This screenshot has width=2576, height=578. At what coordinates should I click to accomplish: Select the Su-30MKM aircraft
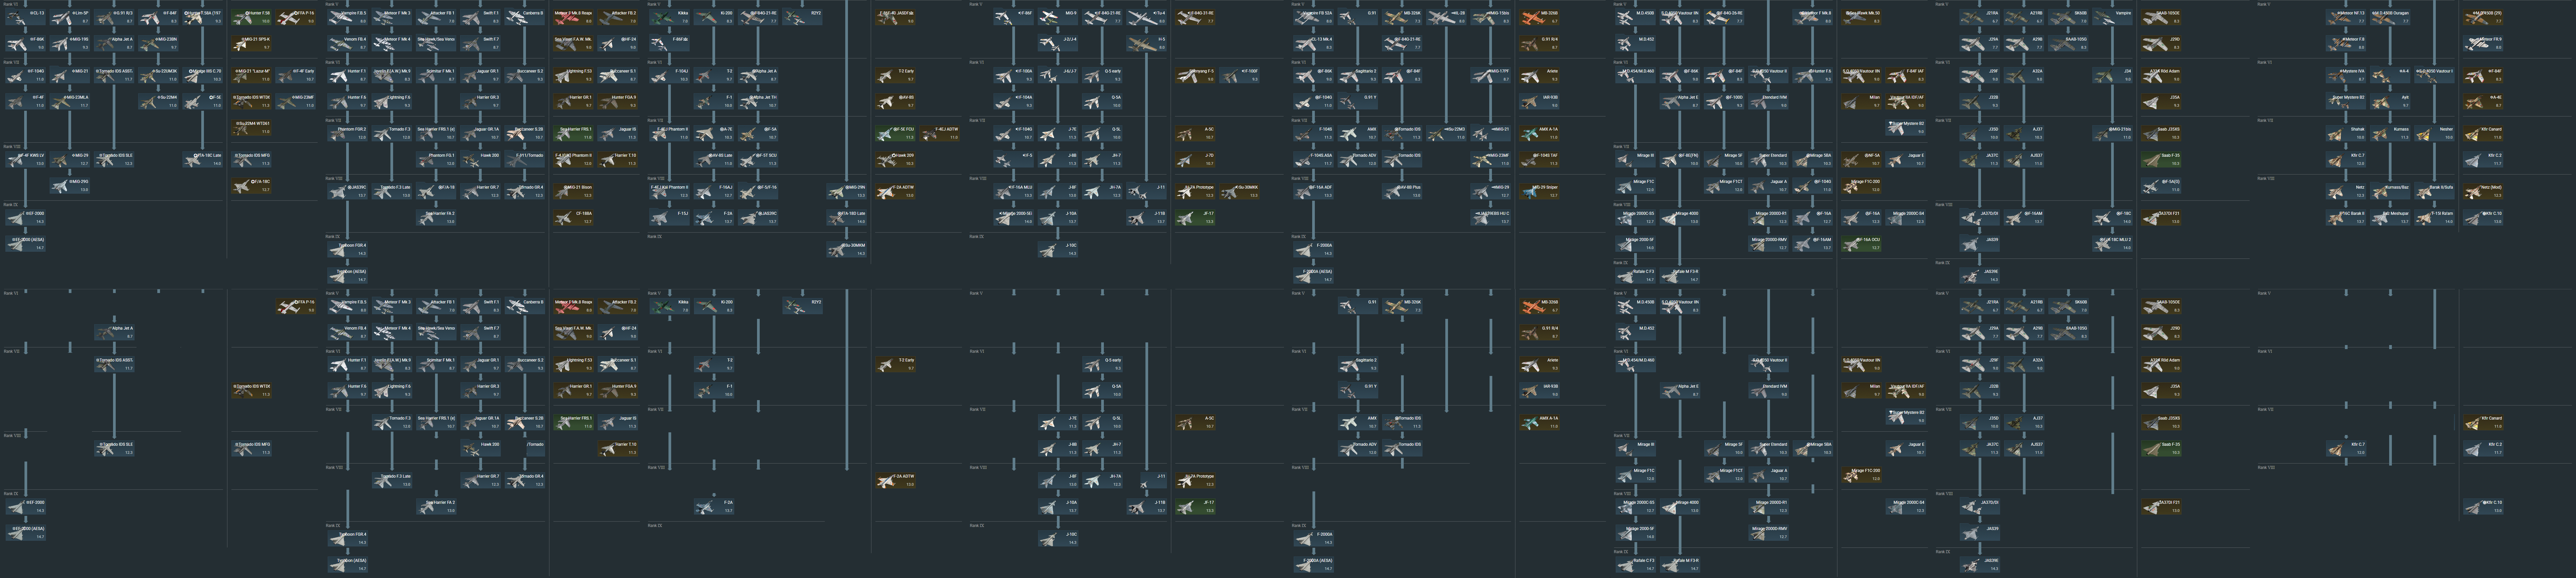[x=847, y=249]
